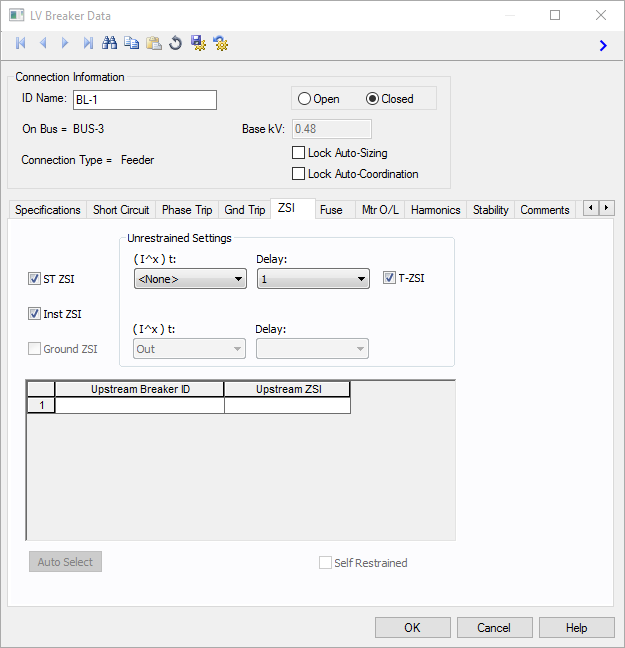
Task: Click row 1 Upstream ZSI cell
Action: [287, 405]
